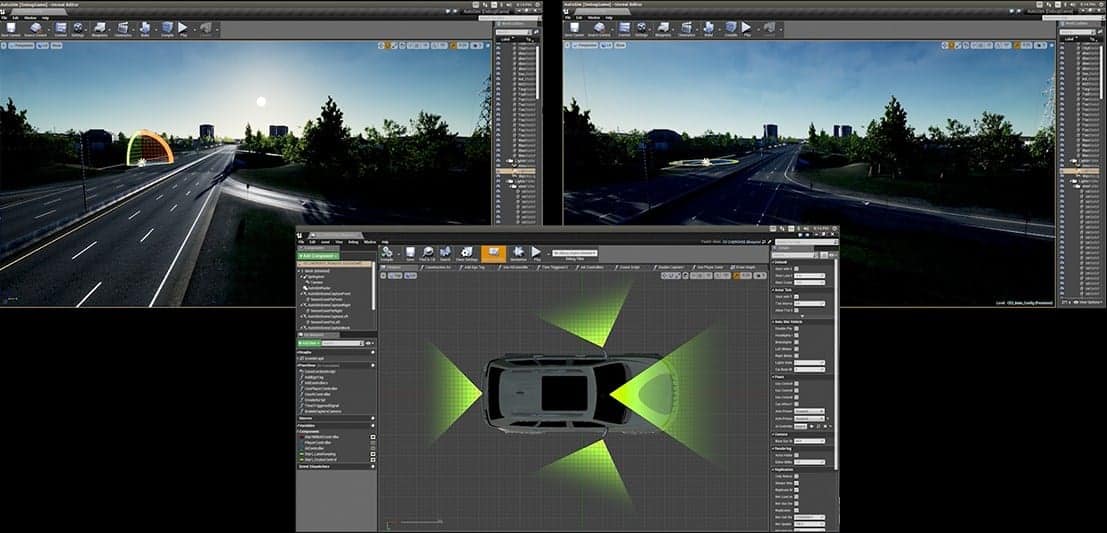Open Class Settings in the blueprint toolbar
The width and height of the screenshot is (1107, 533).
click(x=467, y=254)
